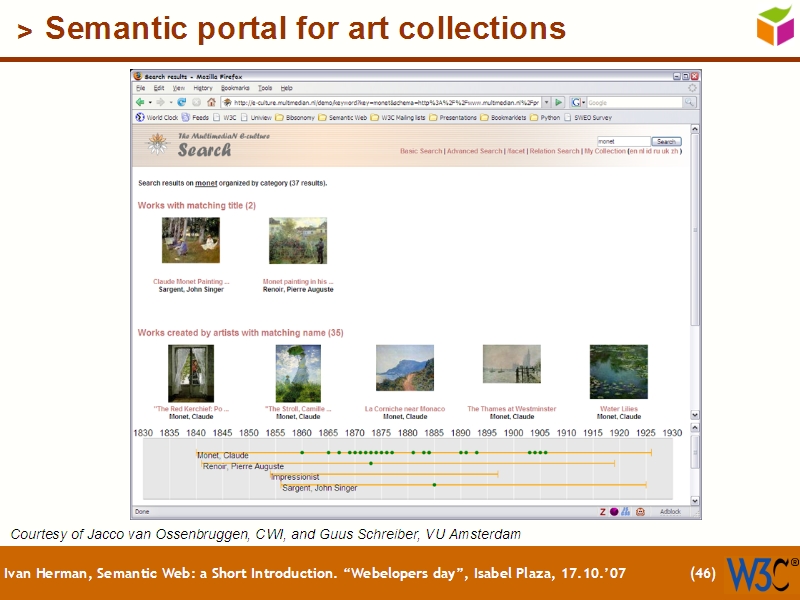Open the Bookmarks menu
The image size is (800, 600).
point(234,88)
